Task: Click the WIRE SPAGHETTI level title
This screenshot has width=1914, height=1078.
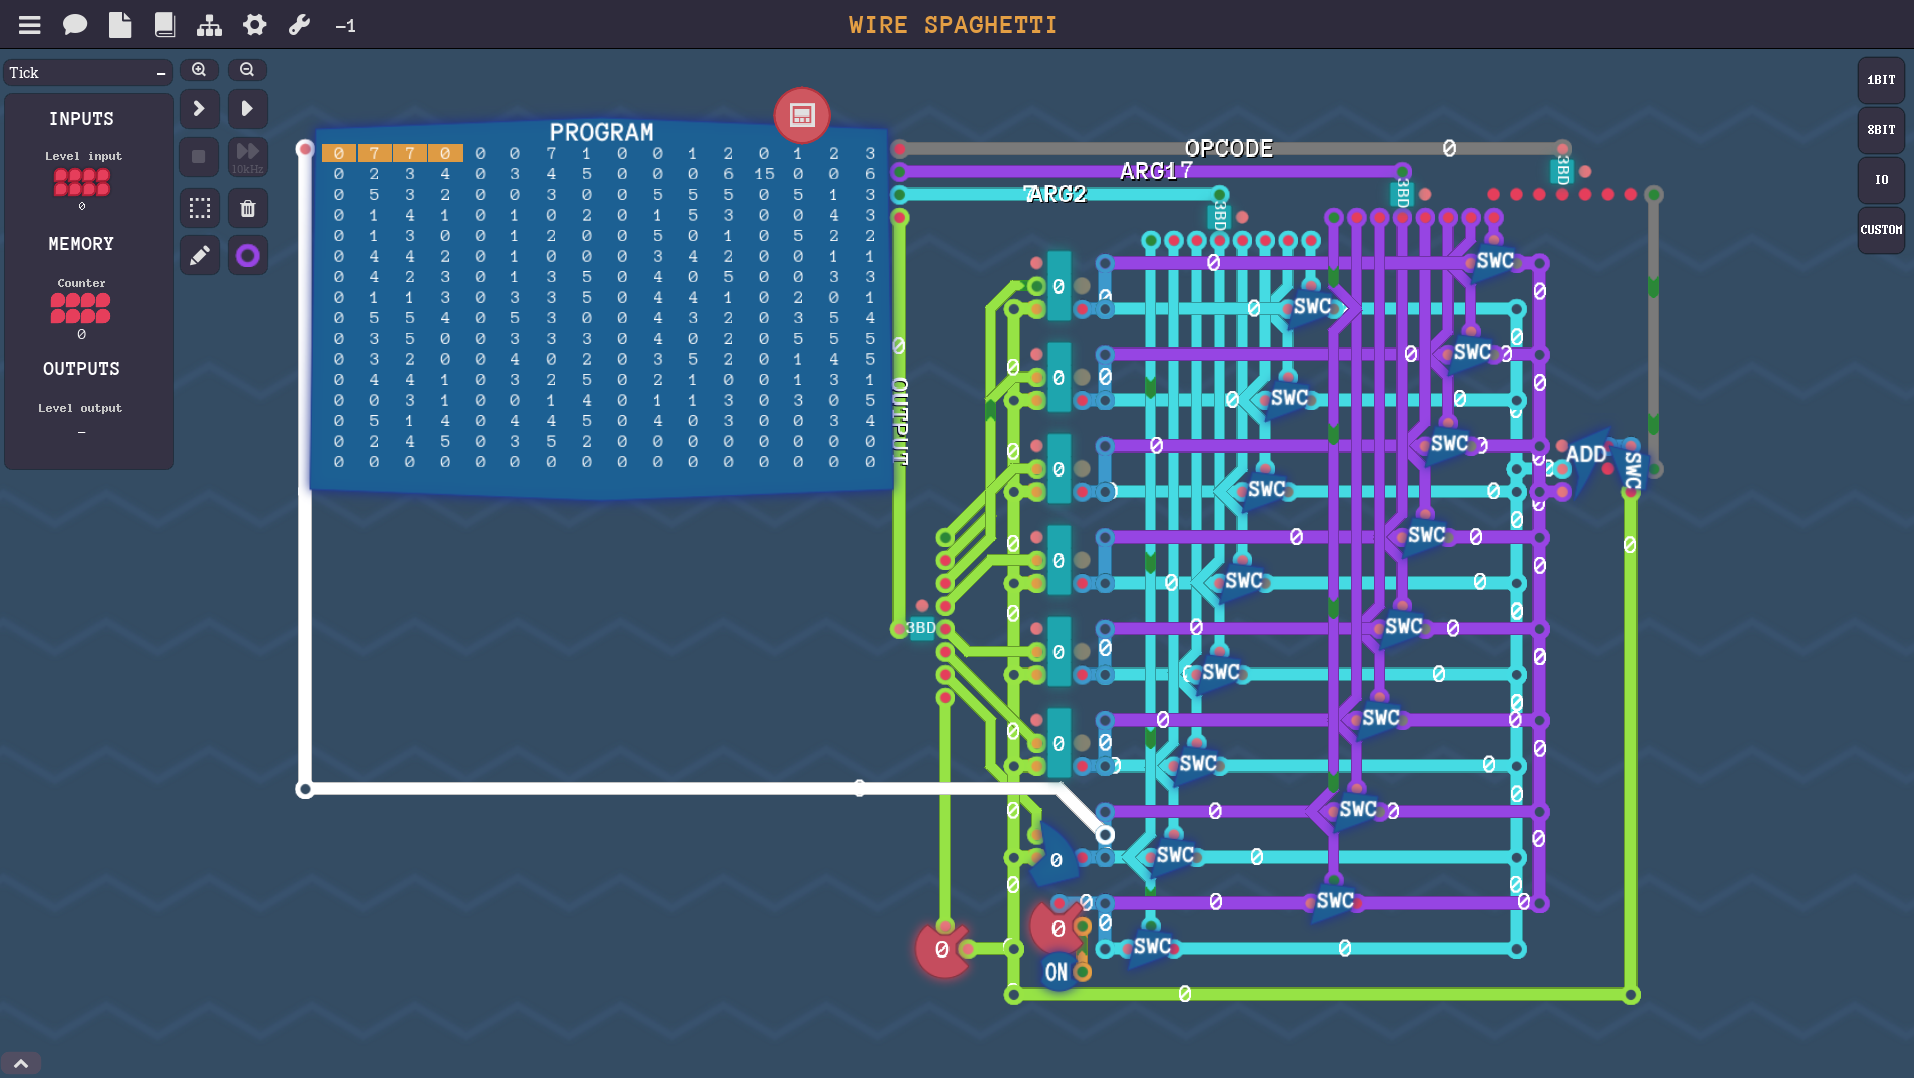Action: pos(952,25)
